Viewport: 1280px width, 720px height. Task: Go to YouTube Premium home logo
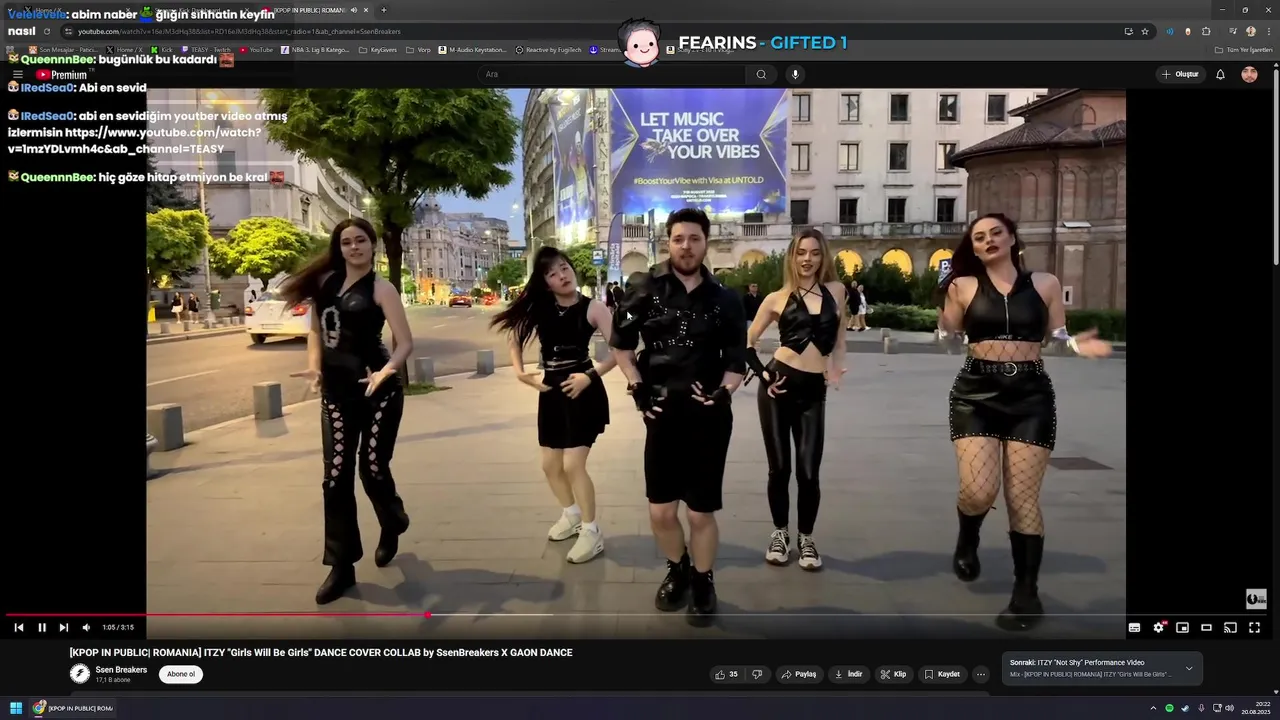tap(62, 75)
